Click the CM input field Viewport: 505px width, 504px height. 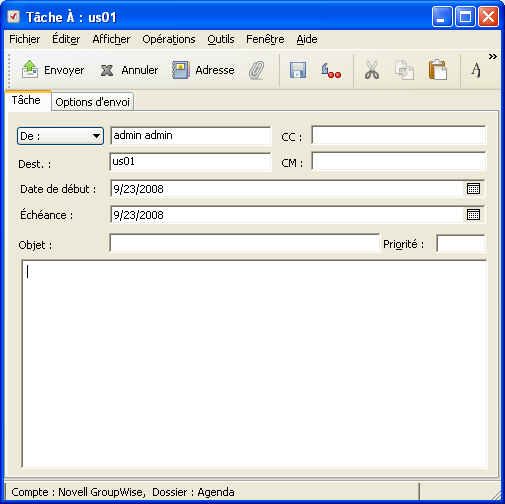click(x=399, y=161)
